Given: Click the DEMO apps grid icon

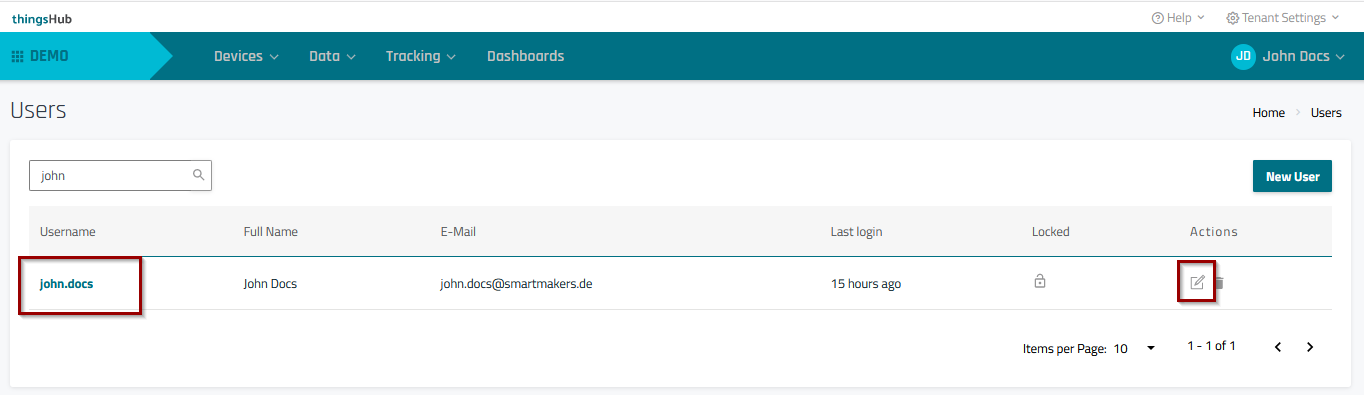Looking at the screenshot, I should [17, 56].
